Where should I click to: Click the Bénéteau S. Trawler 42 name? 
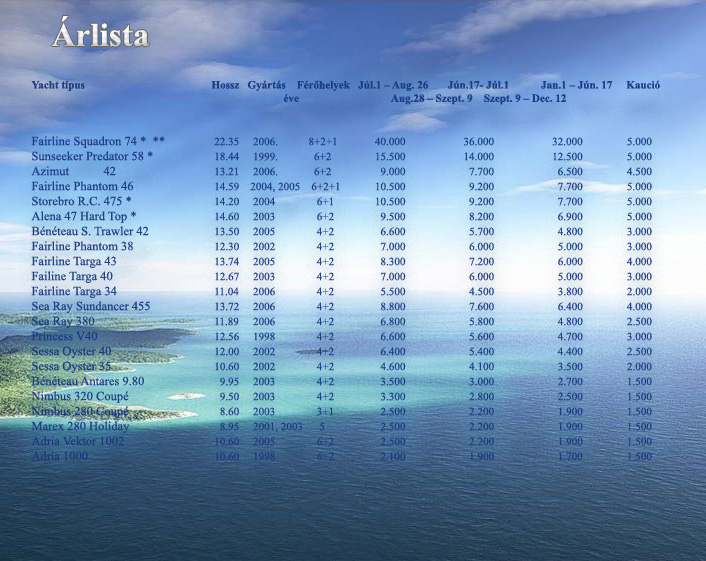point(90,232)
